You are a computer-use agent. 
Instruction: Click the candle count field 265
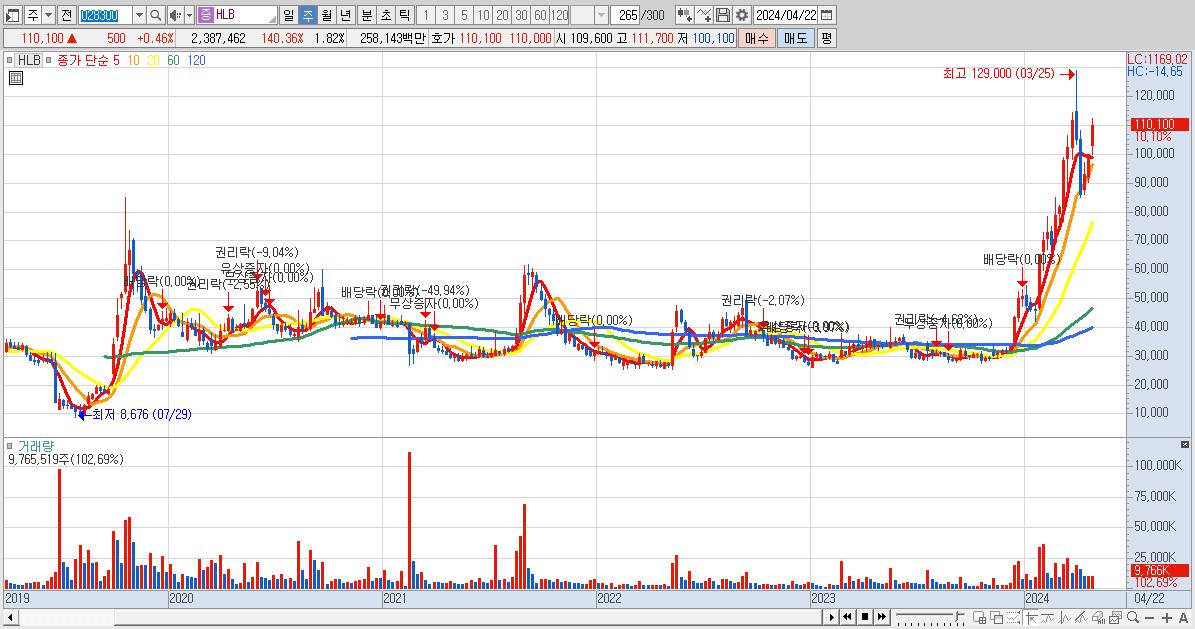(x=627, y=15)
